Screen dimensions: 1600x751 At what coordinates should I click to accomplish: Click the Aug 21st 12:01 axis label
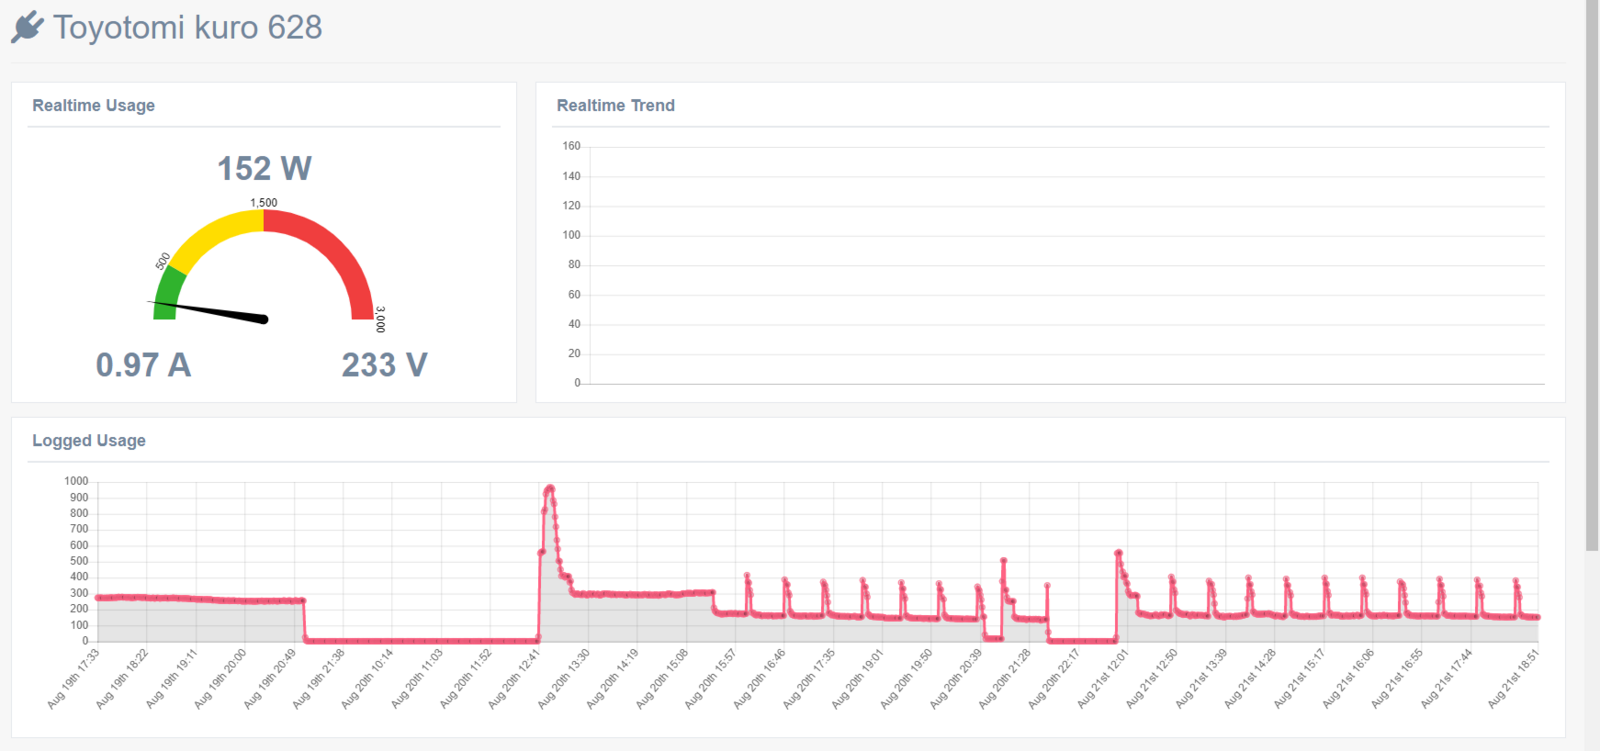[1102, 679]
